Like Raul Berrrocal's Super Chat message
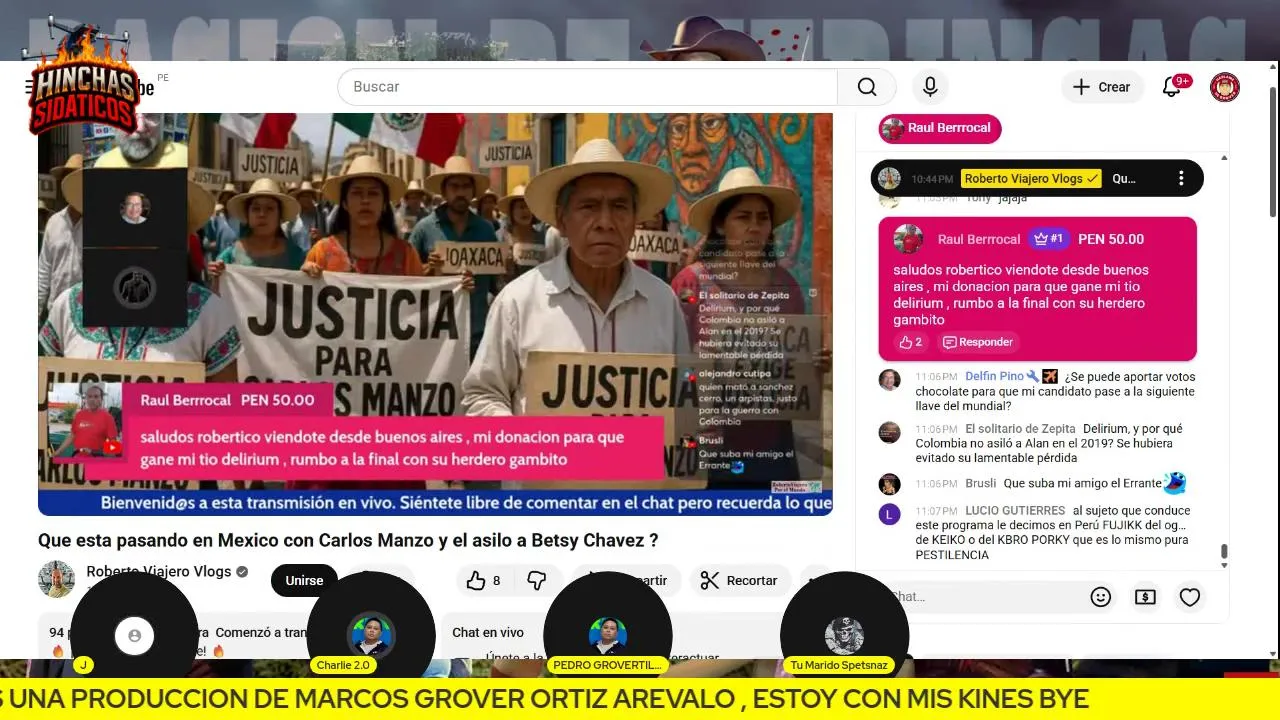The image size is (1280, 720). click(x=910, y=342)
